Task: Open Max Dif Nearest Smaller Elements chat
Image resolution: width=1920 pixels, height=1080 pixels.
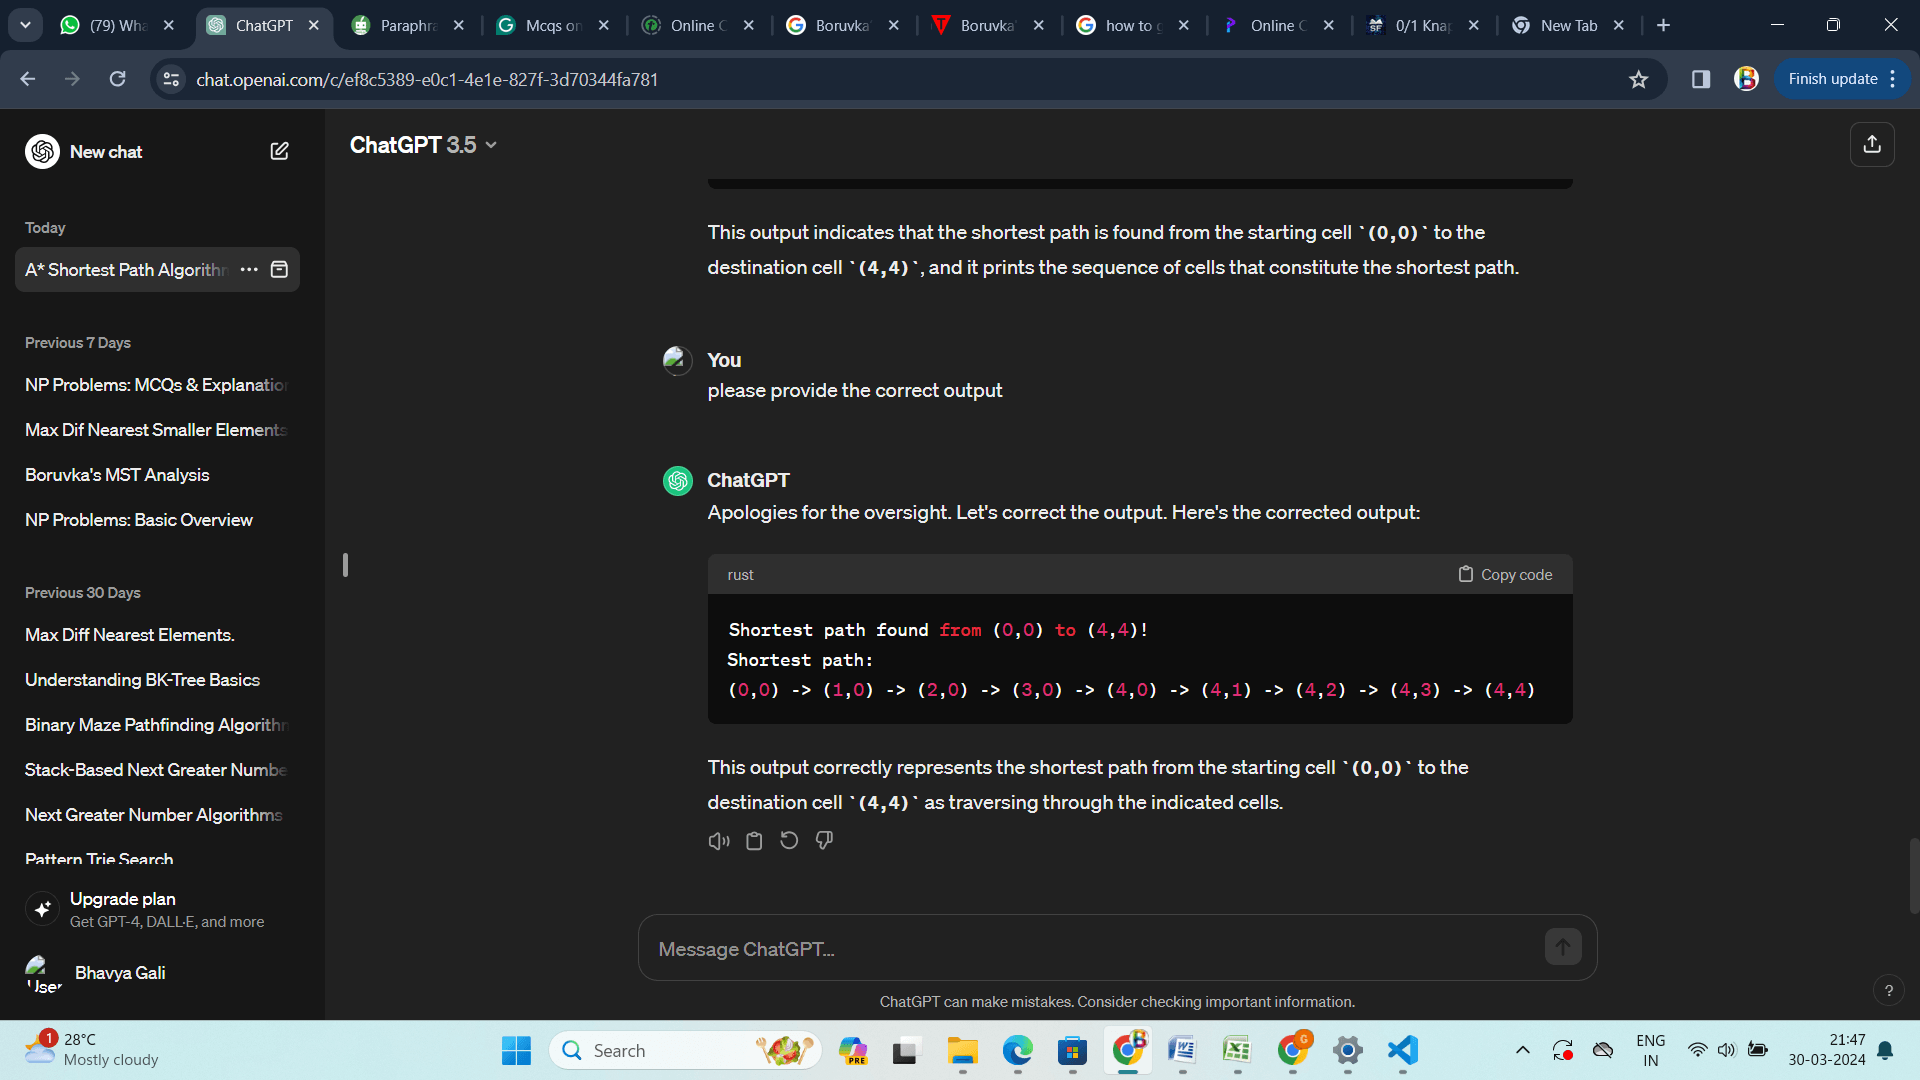Action: (157, 430)
